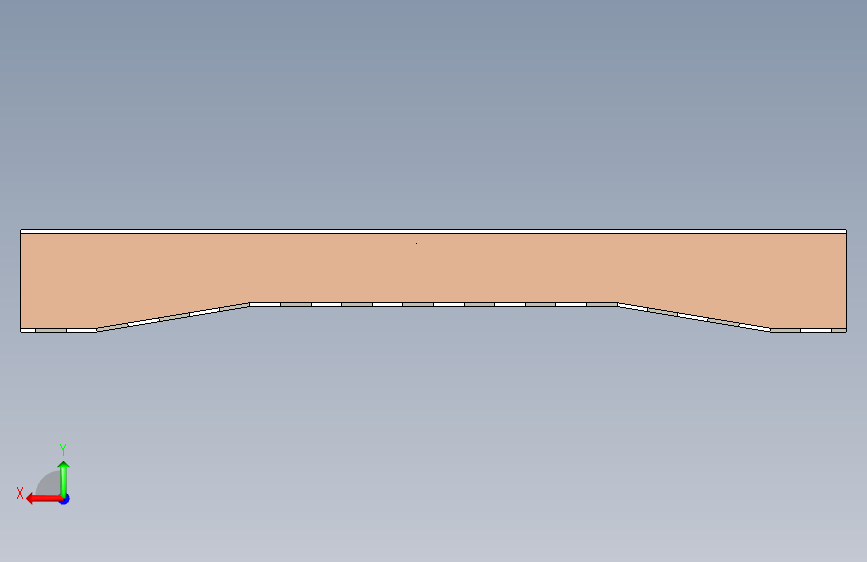Screen dimensions: 867x562
Task: Click the gray view-plane quadrant of the triad
Action: [48, 483]
